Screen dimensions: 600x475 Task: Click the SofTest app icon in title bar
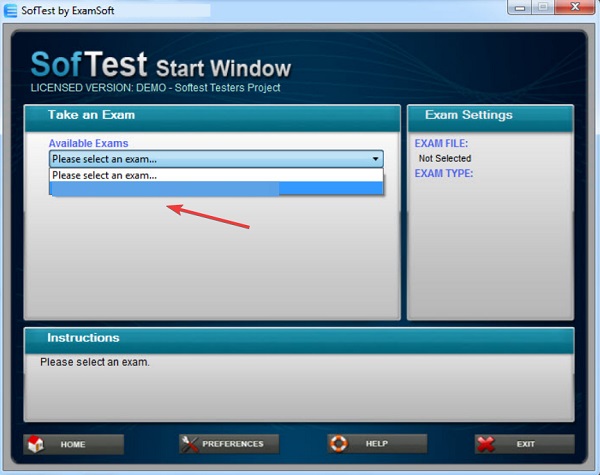10,11
